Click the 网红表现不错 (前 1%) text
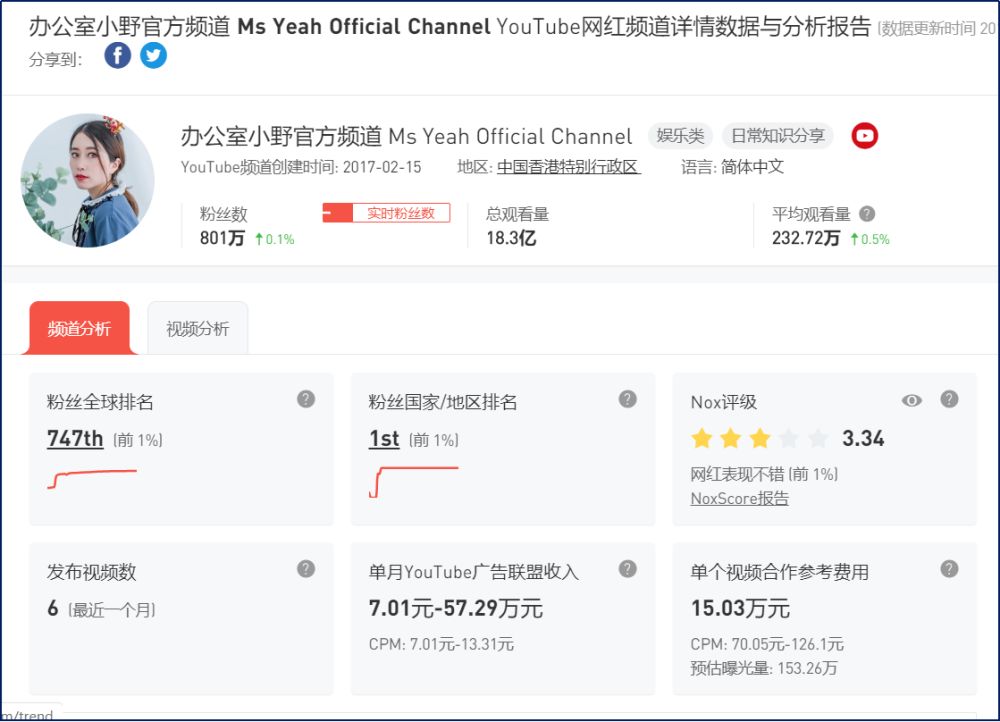Viewport: 1000px width, 722px height. tap(764, 474)
